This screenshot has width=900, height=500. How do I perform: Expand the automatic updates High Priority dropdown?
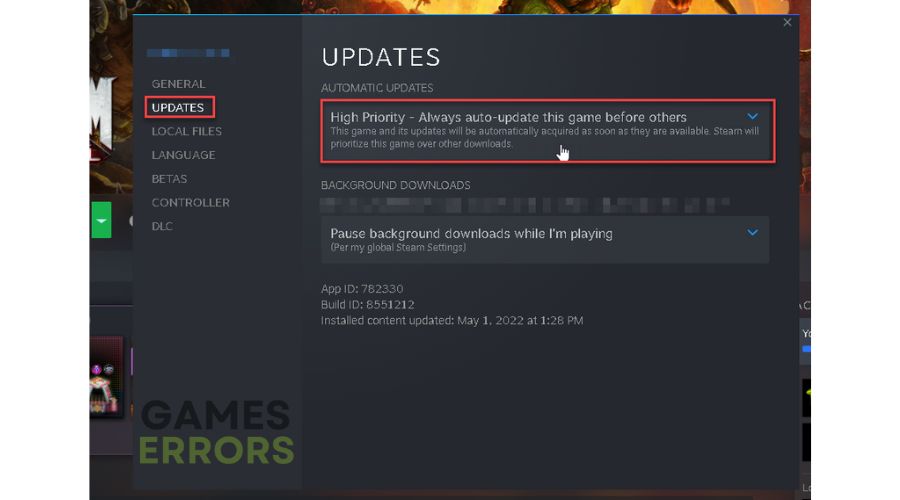[548, 131]
